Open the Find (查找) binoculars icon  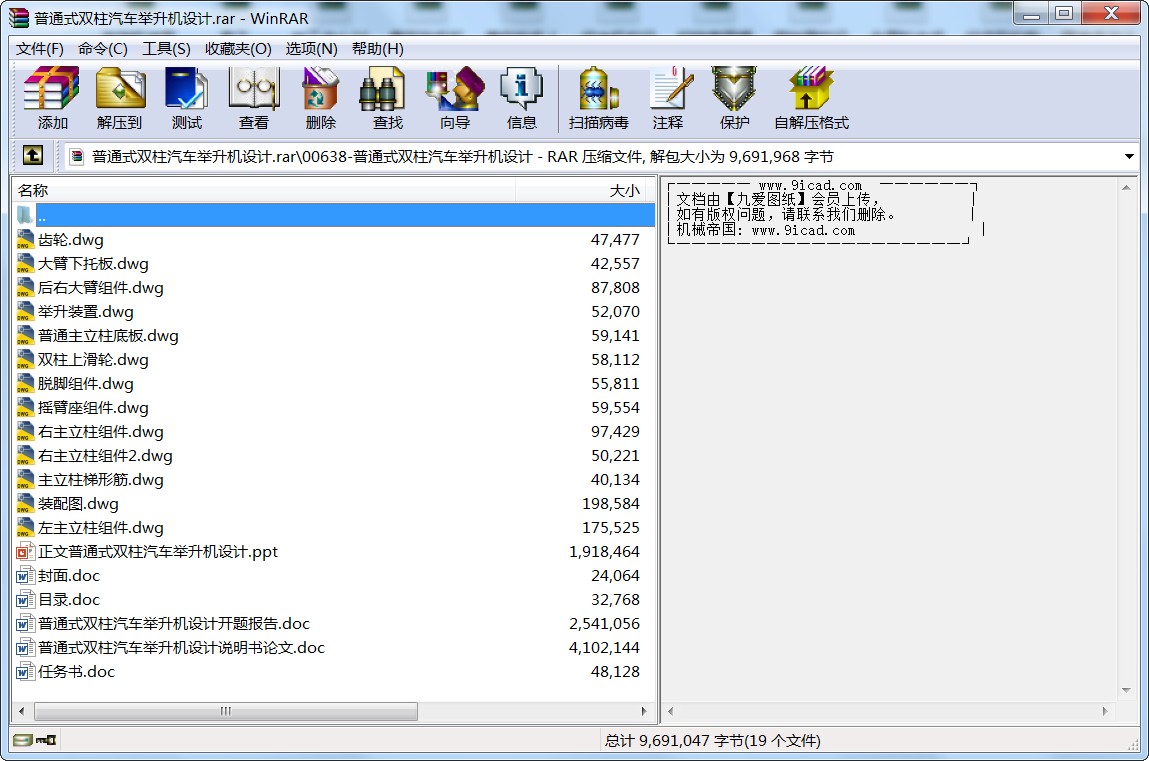point(387,98)
